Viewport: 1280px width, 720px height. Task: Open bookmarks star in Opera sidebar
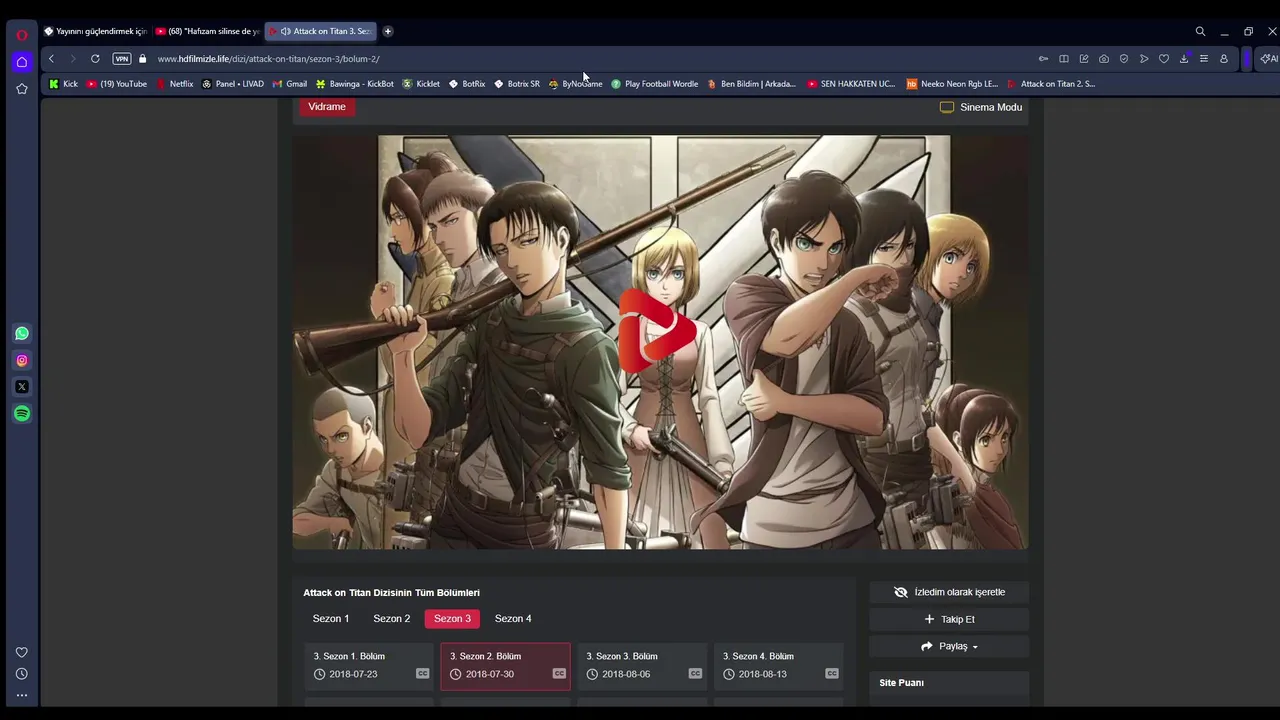point(21,89)
